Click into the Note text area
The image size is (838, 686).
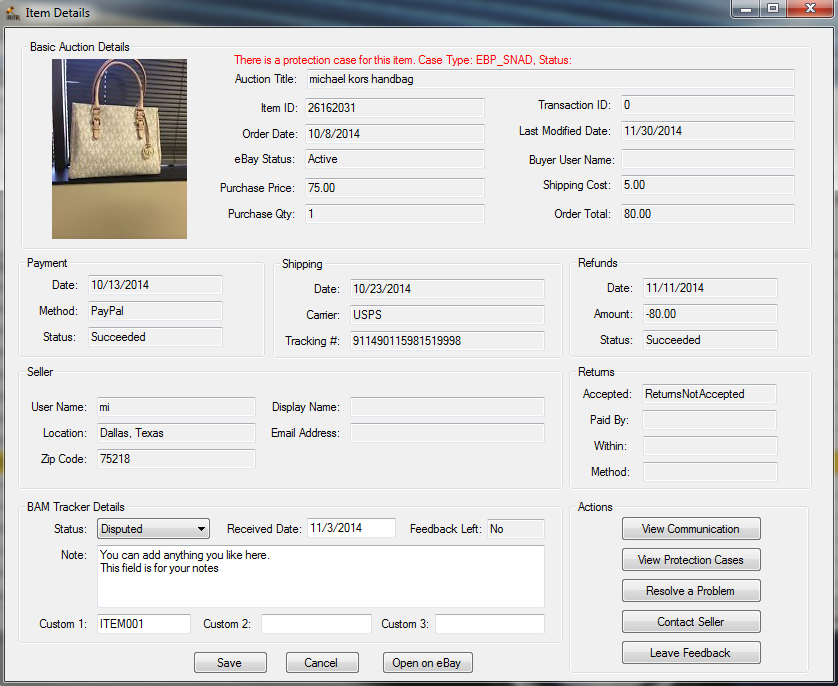(321, 576)
